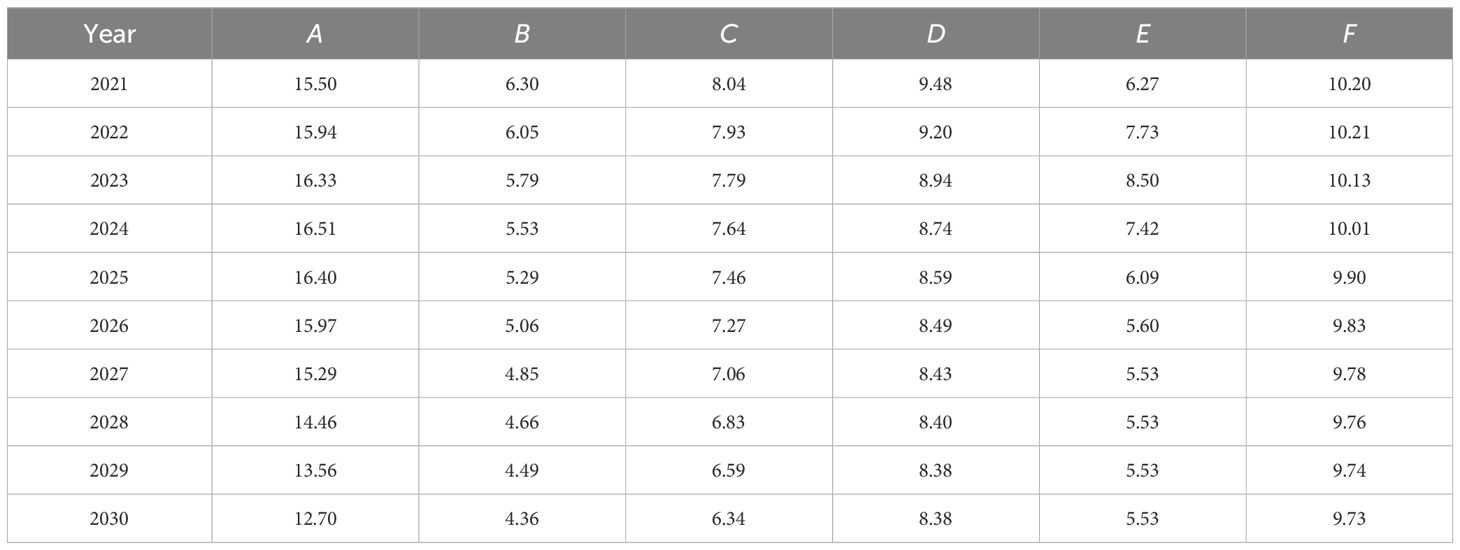
Task: Select the 9.73 cell in row 2030
Action: tap(1349, 519)
